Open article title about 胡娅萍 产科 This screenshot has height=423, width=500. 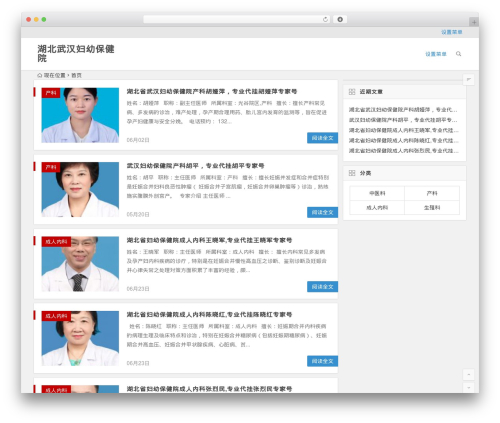[212, 91]
